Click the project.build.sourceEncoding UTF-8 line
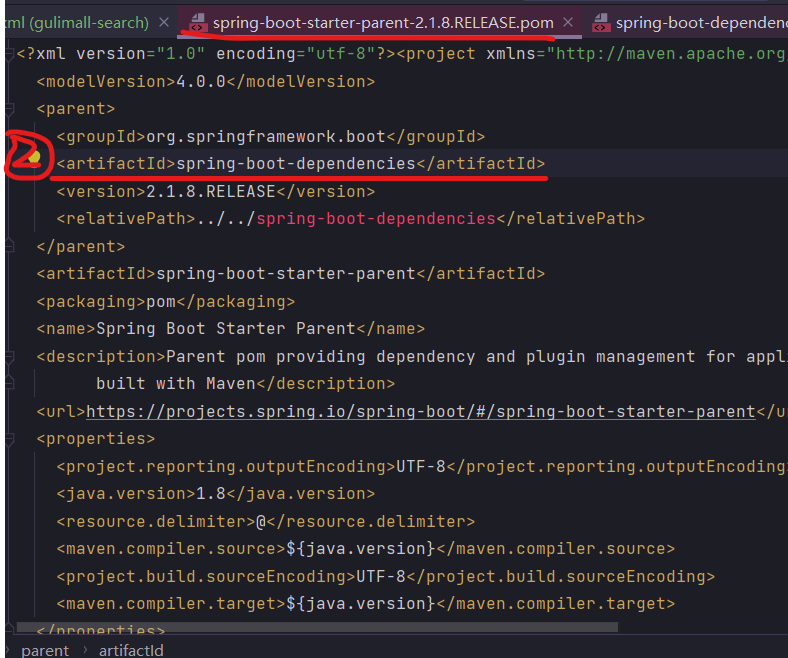 point(386,576)
